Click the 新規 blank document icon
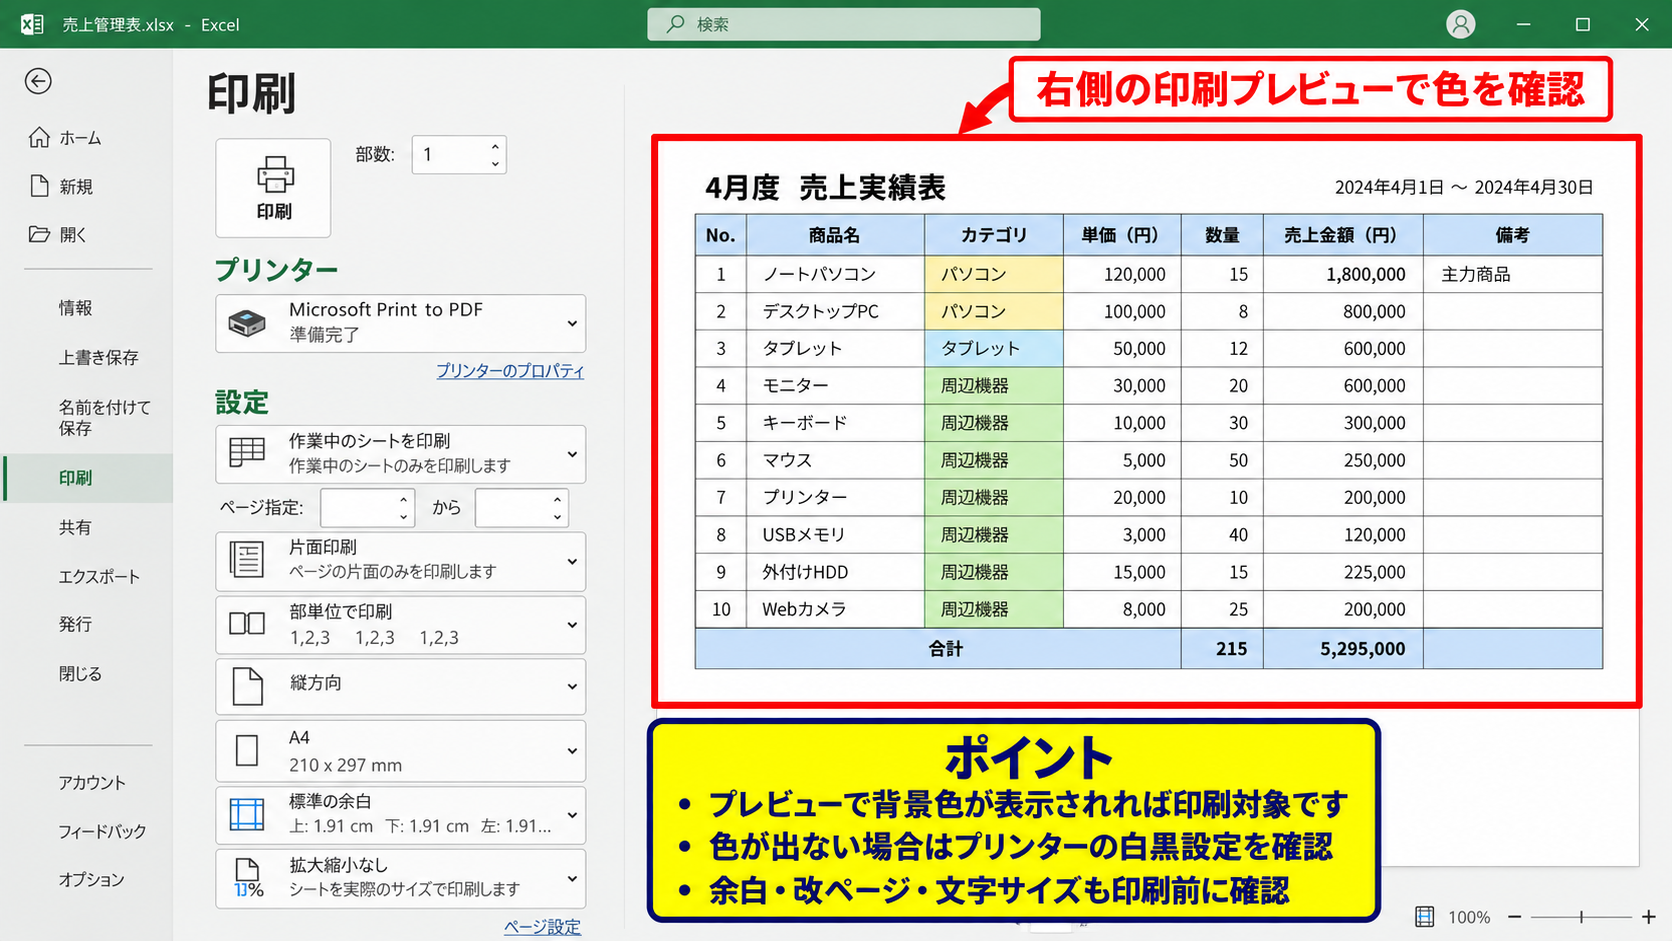Screen dimensions: 1672x941 coord(39,186)
